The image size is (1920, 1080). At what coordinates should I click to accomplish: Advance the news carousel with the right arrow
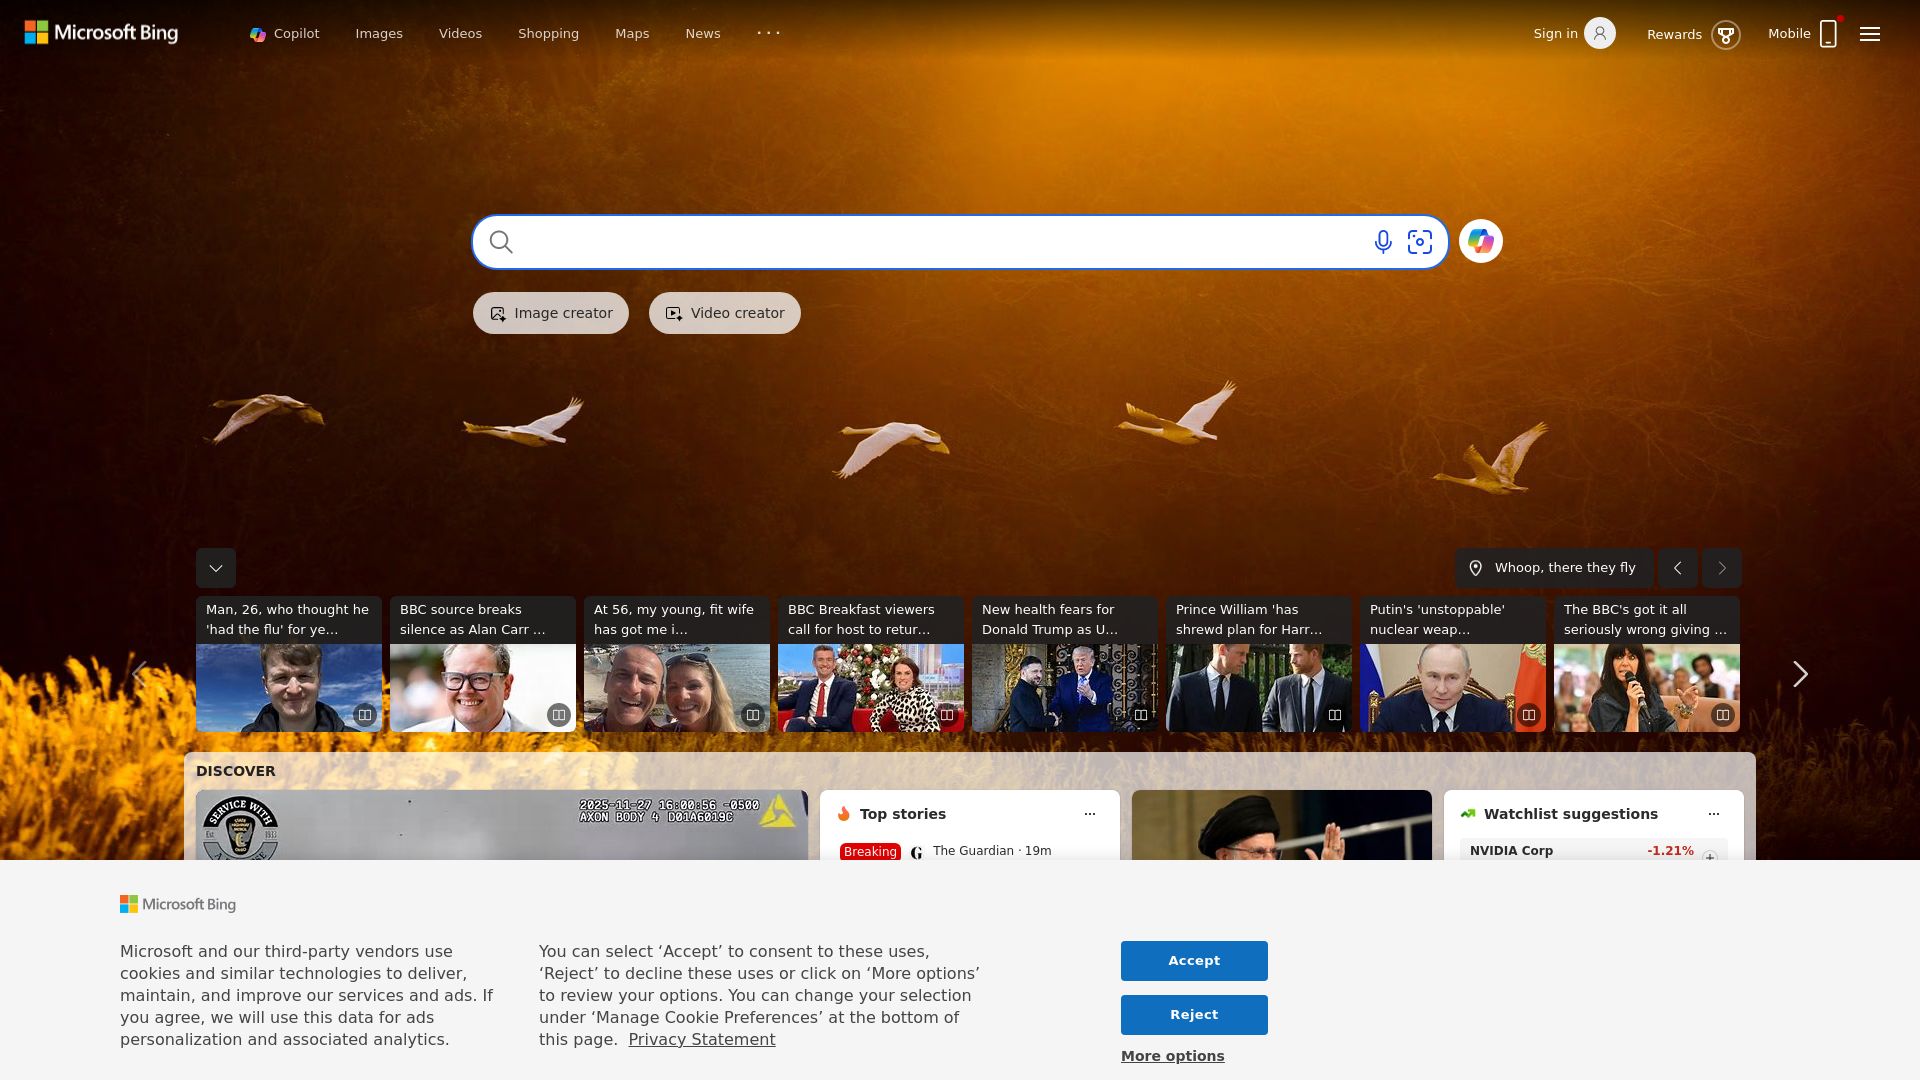pos(1800,674)
